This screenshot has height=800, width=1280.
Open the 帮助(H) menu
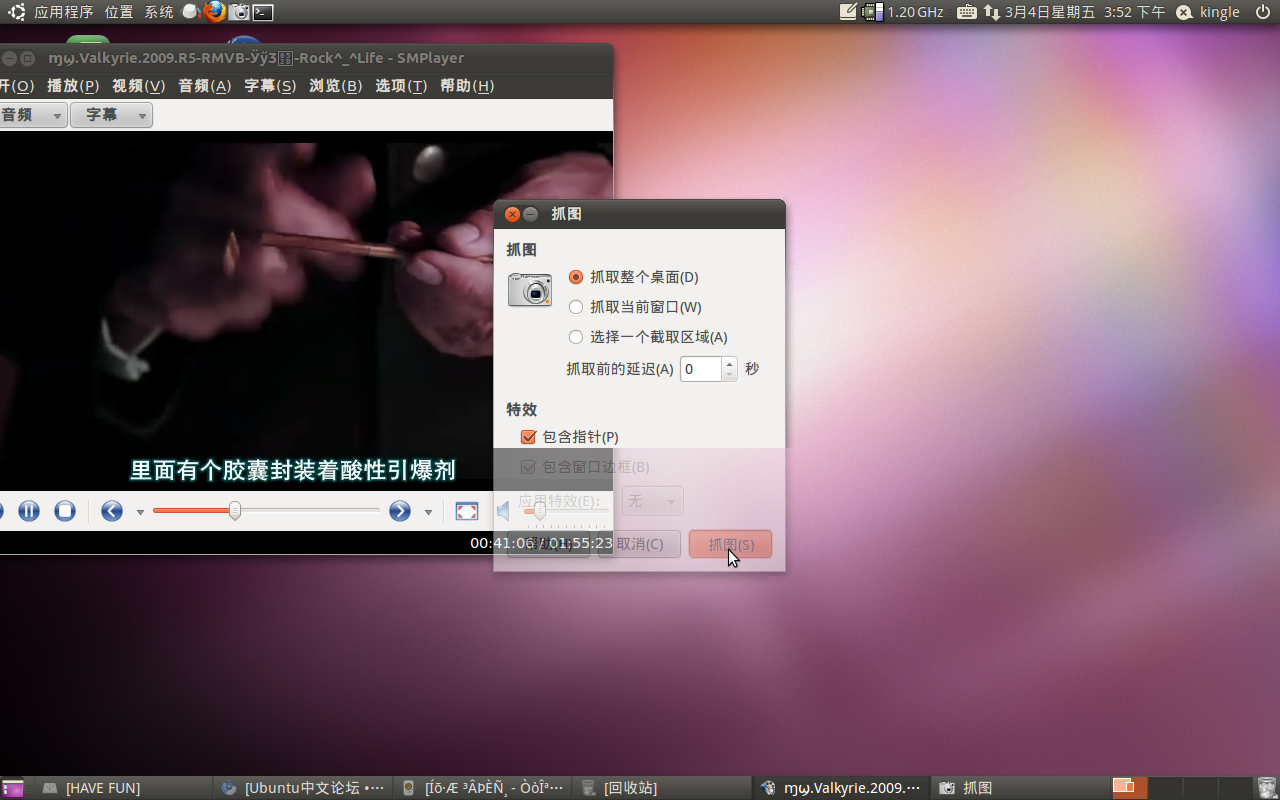pyautogui.click(x=467, y=86)
